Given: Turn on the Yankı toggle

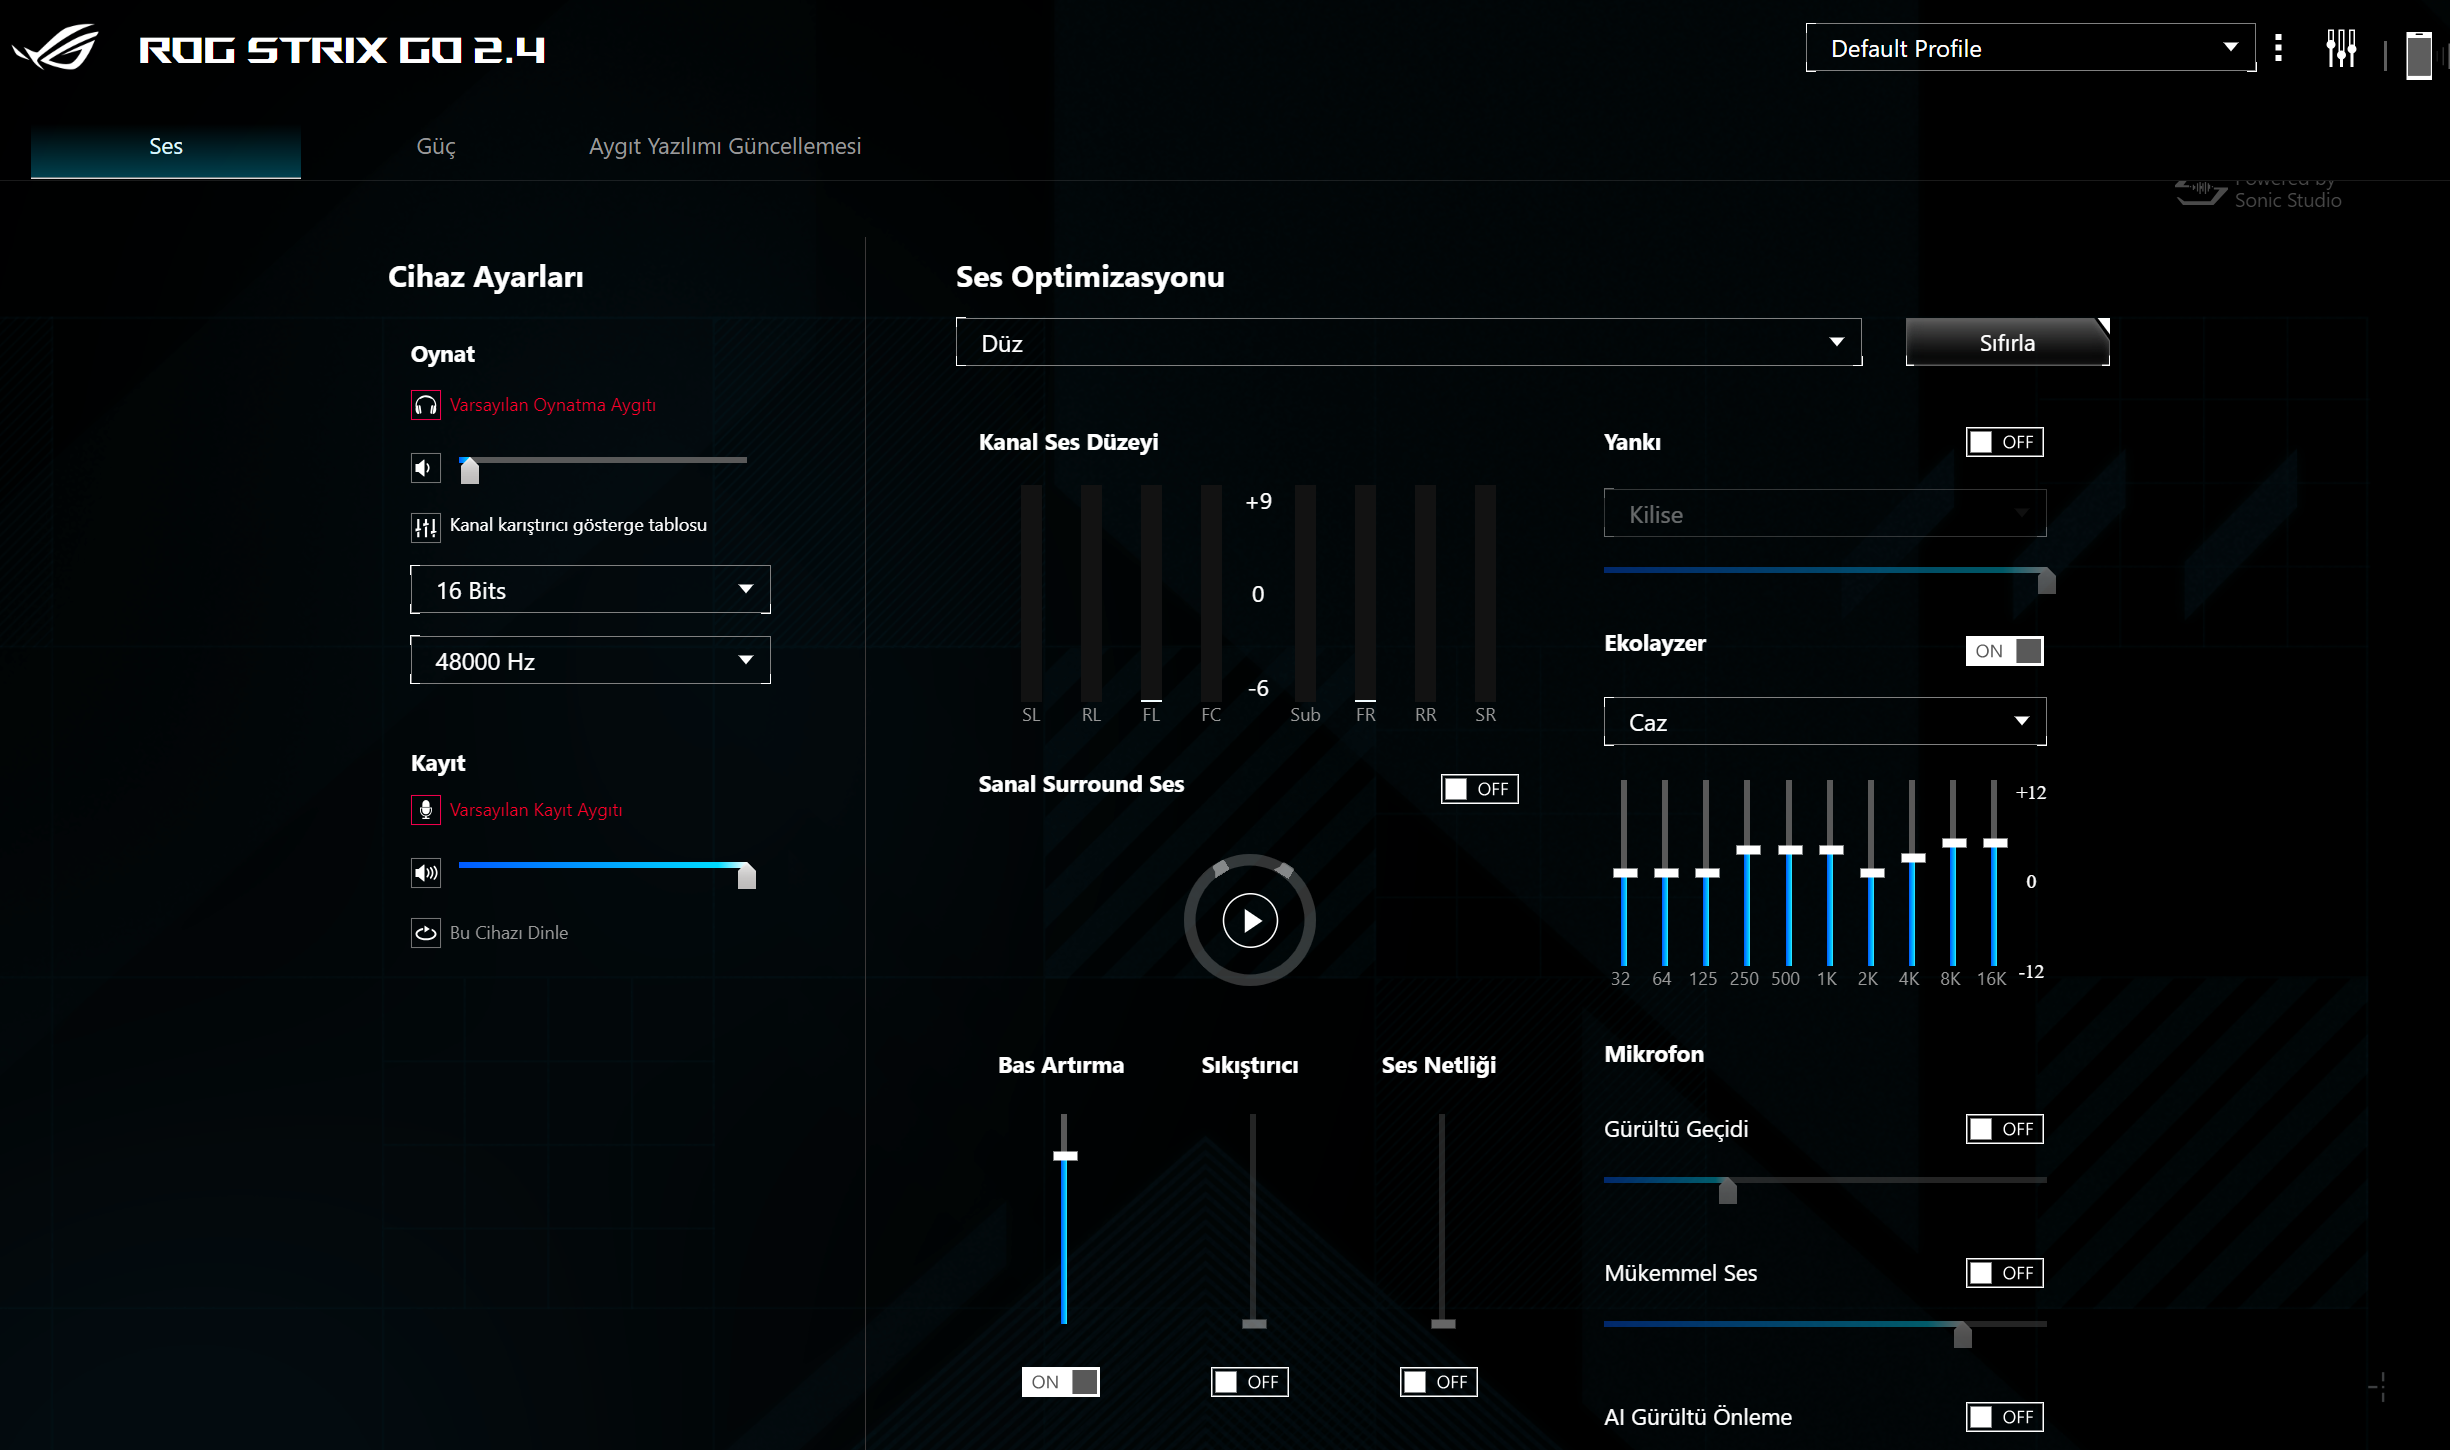Looking at the screenshot, I should click(2004, 442).
